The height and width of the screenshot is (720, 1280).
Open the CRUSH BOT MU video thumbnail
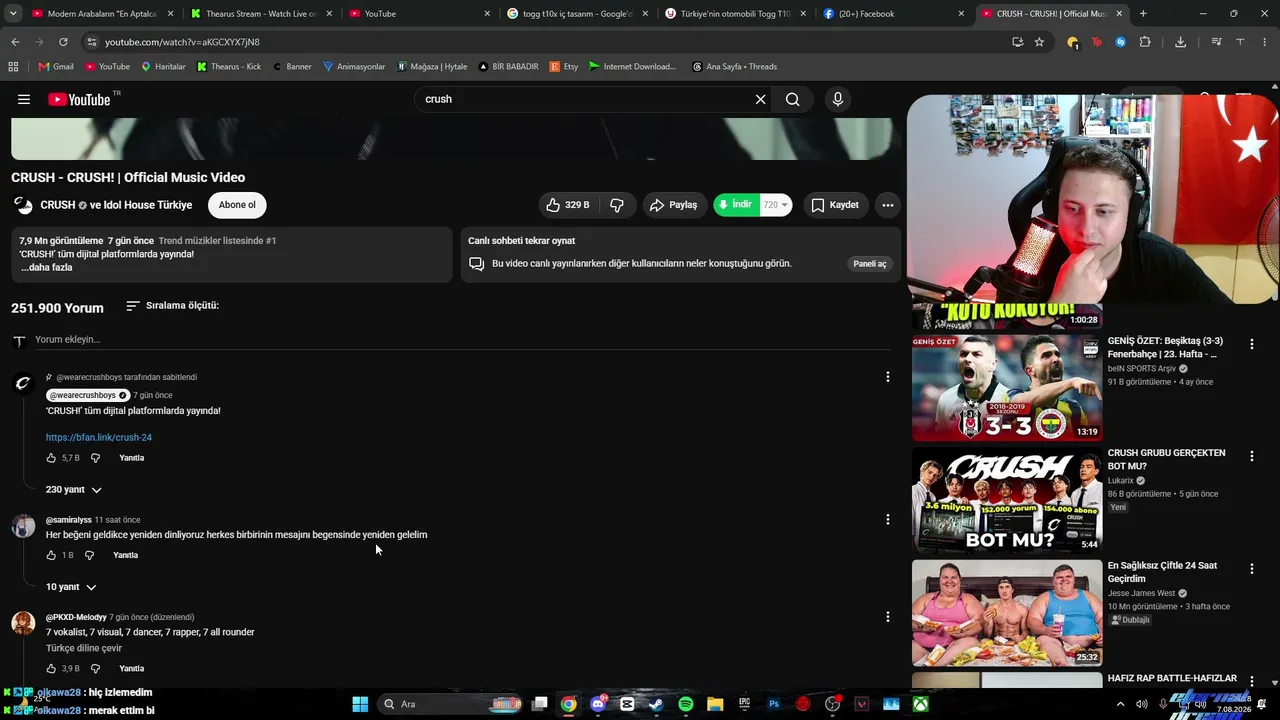coord(1007,499)
